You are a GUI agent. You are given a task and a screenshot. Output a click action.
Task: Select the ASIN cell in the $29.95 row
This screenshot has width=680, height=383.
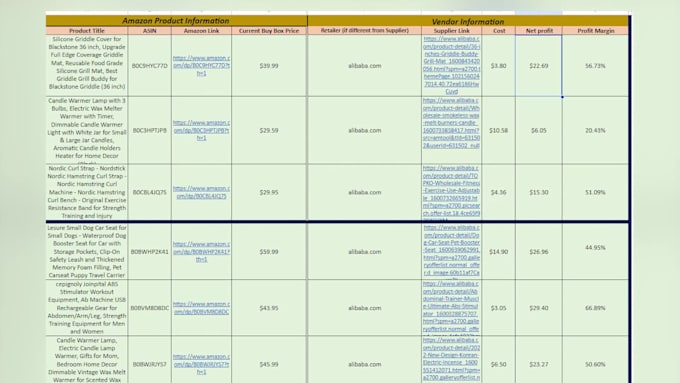tap(150, 192)
